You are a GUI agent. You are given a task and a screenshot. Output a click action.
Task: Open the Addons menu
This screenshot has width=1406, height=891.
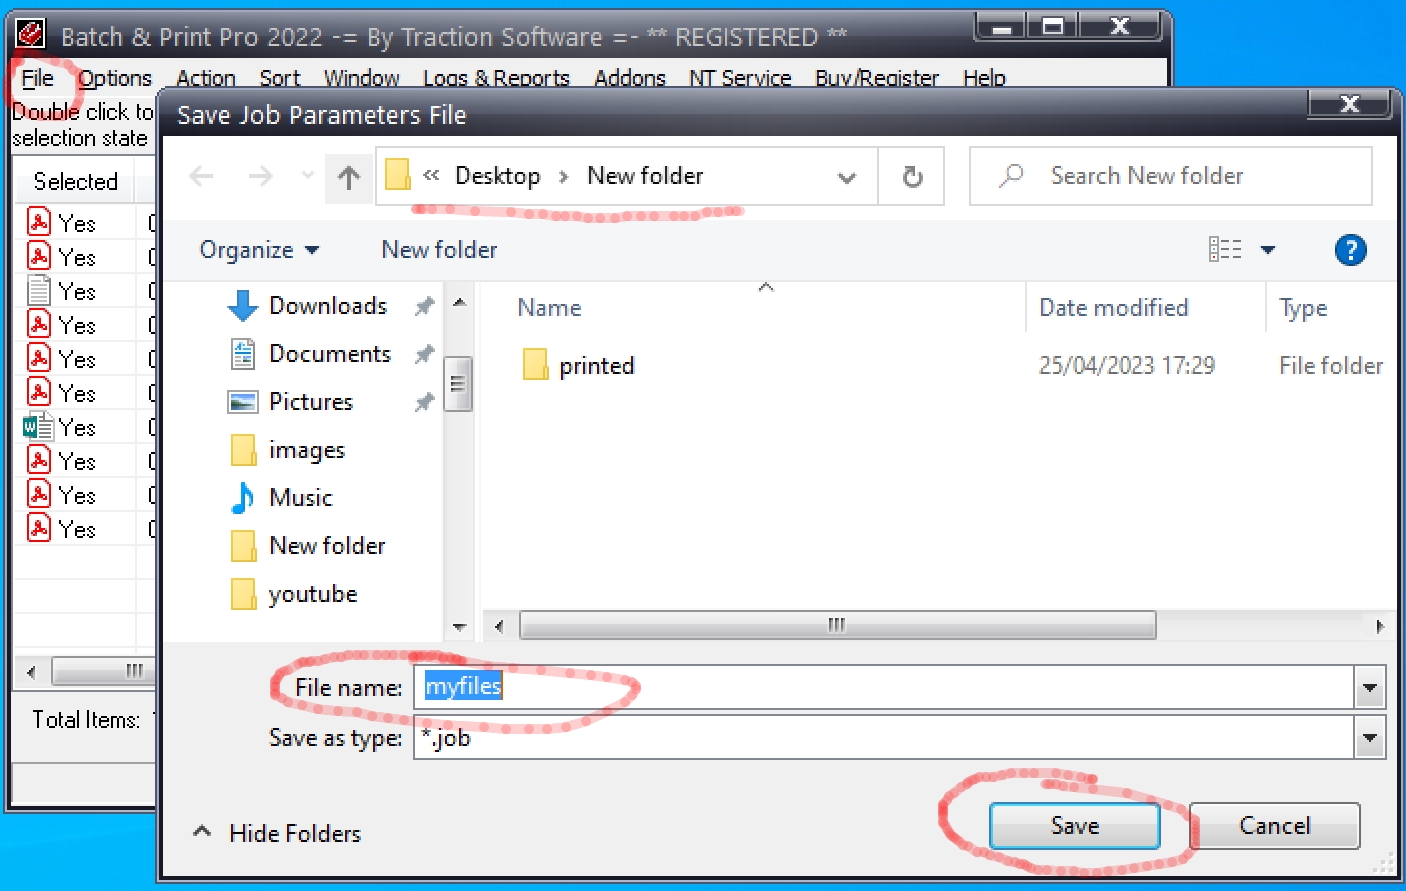pyautogui.click(x=630, y=78)
